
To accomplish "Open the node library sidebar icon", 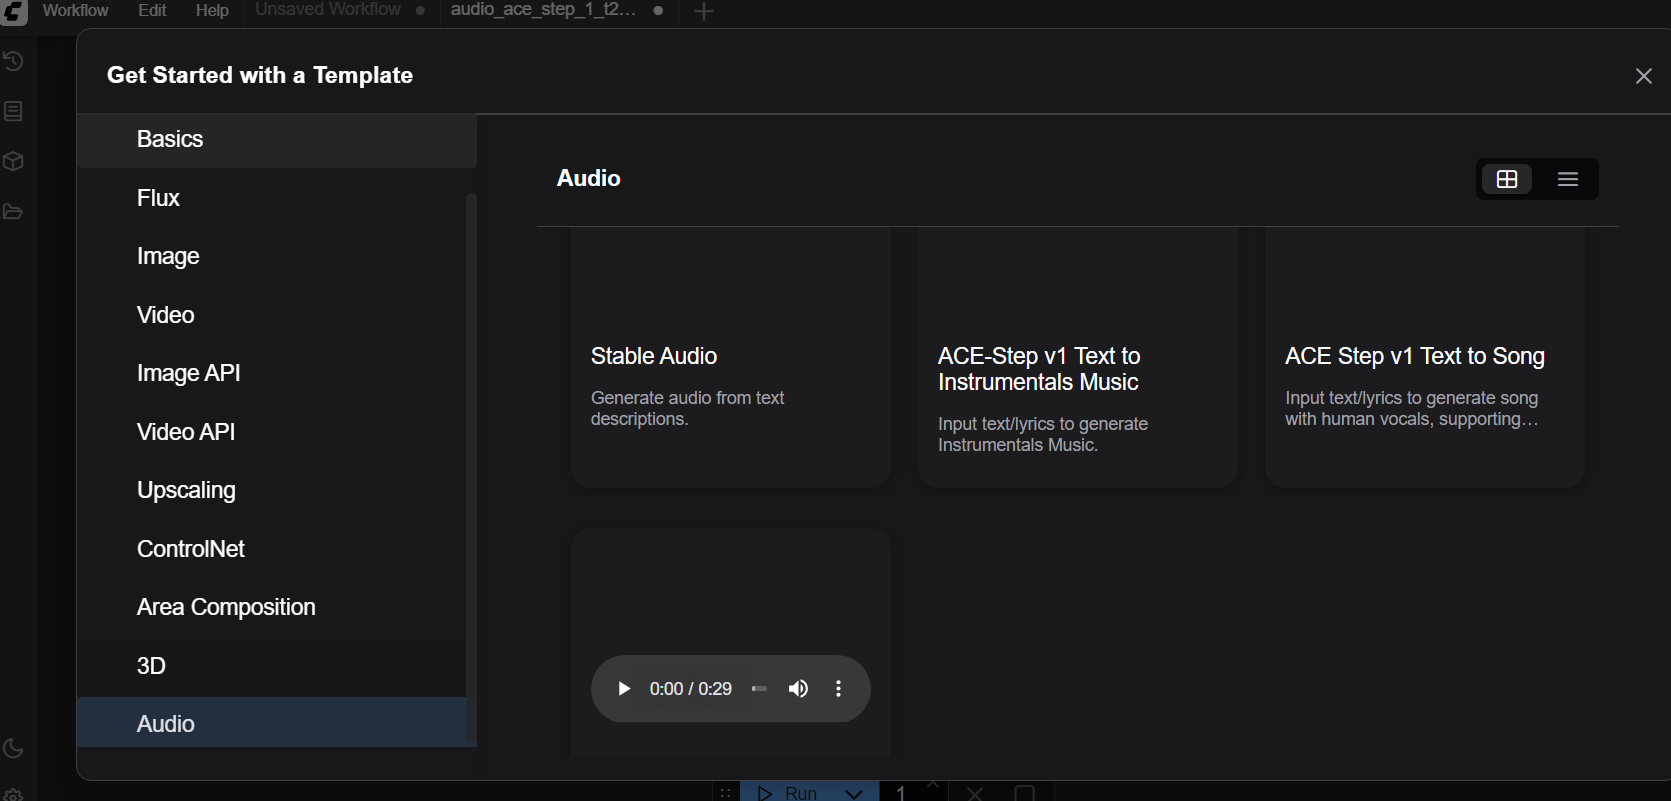I will 13,111.
